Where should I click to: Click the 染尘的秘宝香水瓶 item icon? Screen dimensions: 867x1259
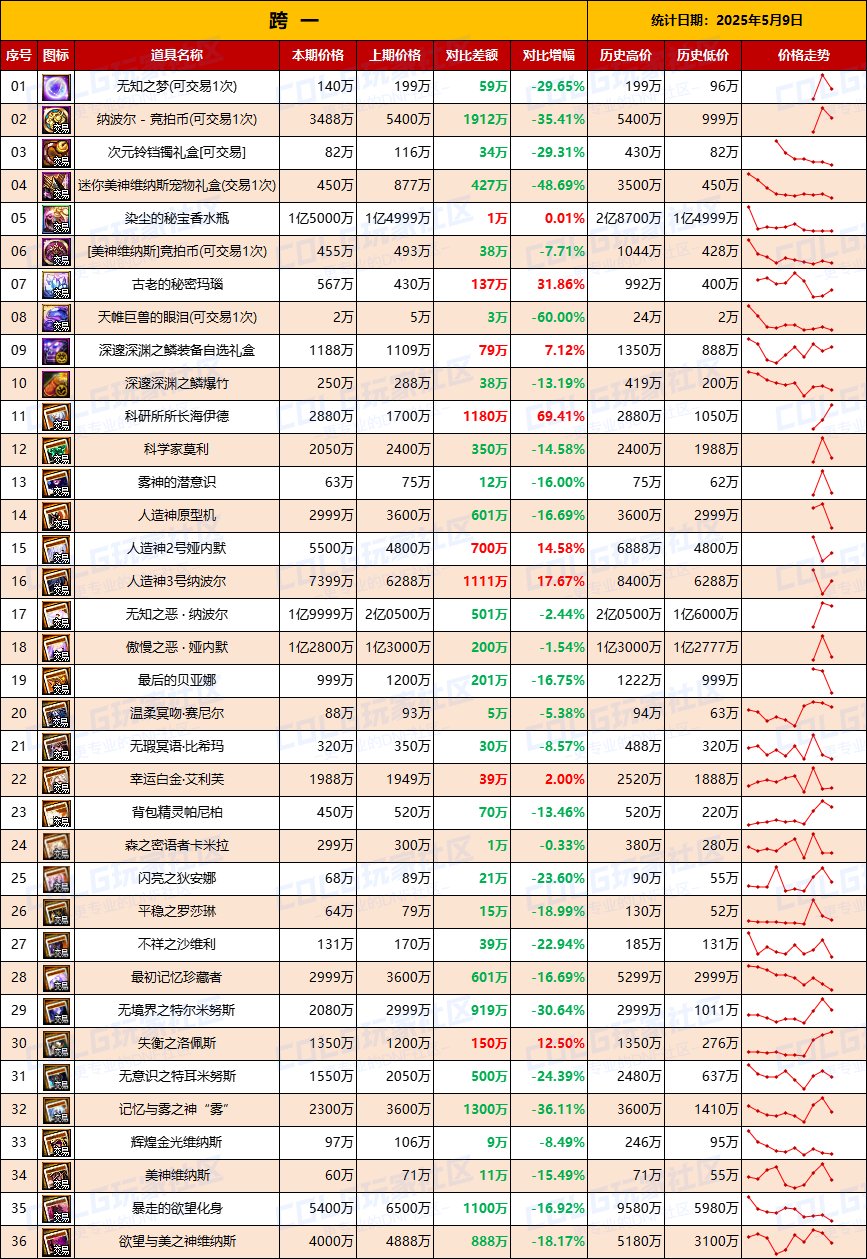[x=55, y=219]
